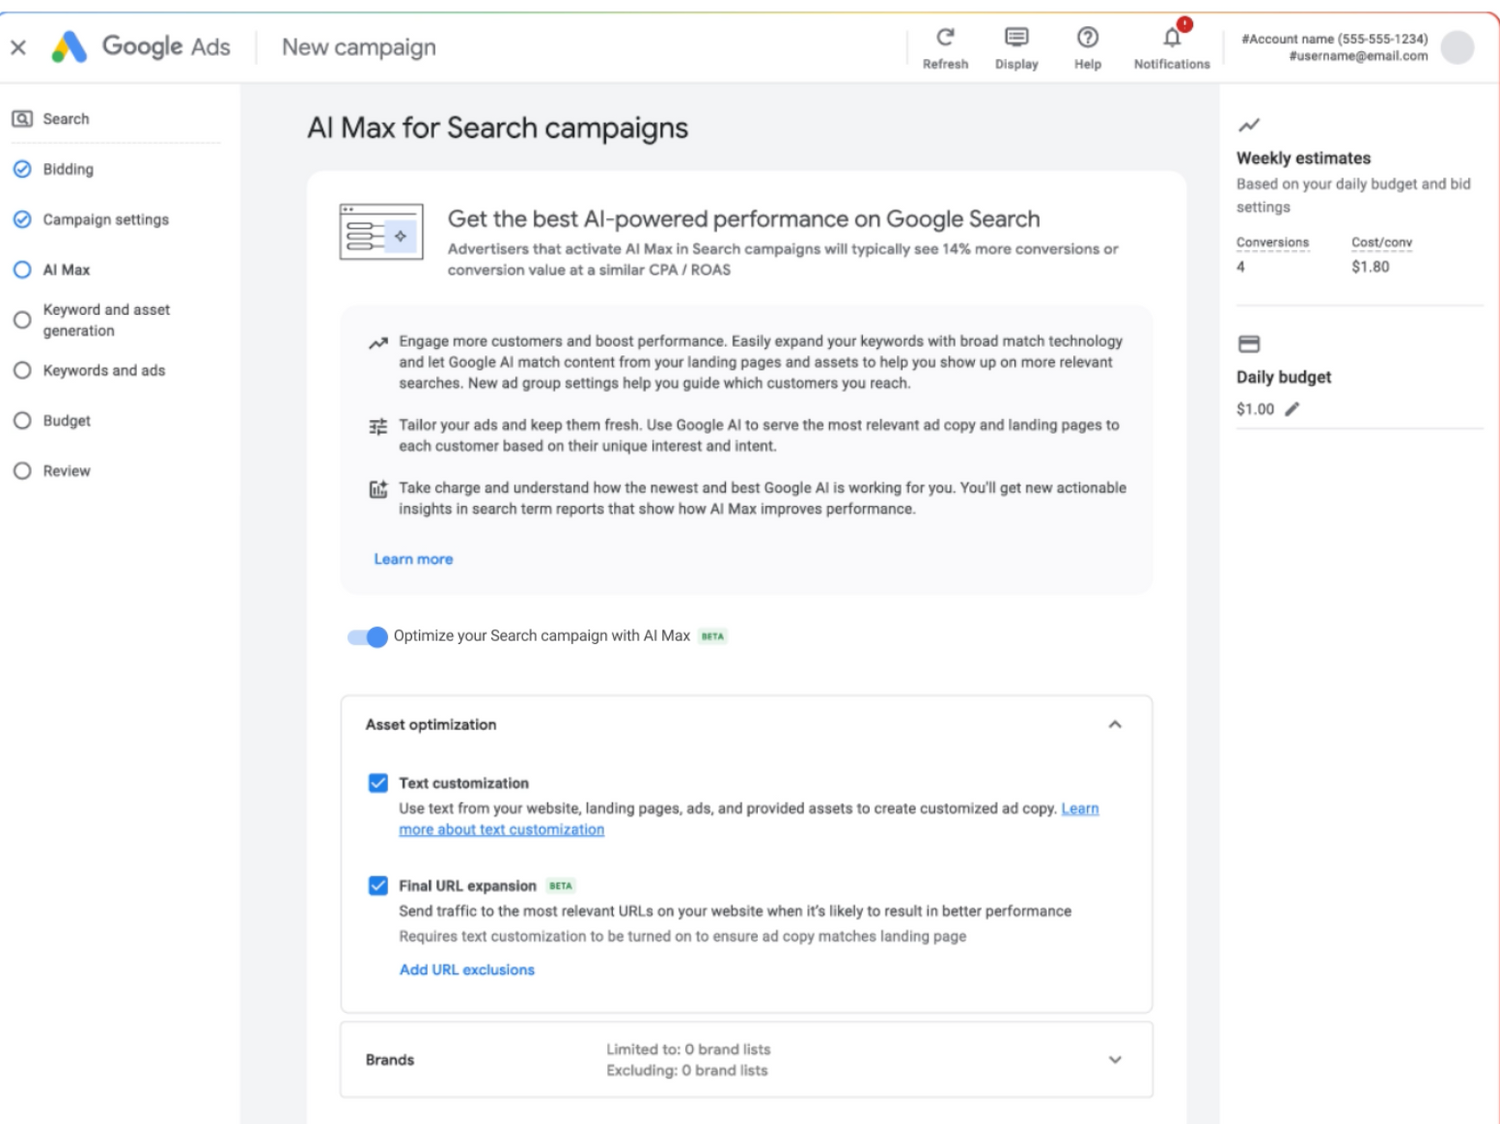Screen dimensions: 1500x1124
Task: Open the Help icon
Action: (1087, 38)
